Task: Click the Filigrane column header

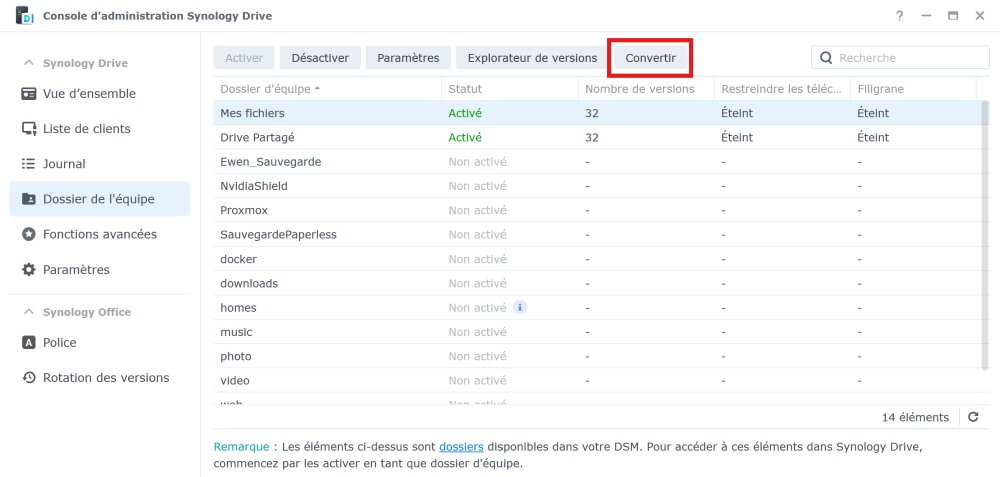Action: [913, 89]
